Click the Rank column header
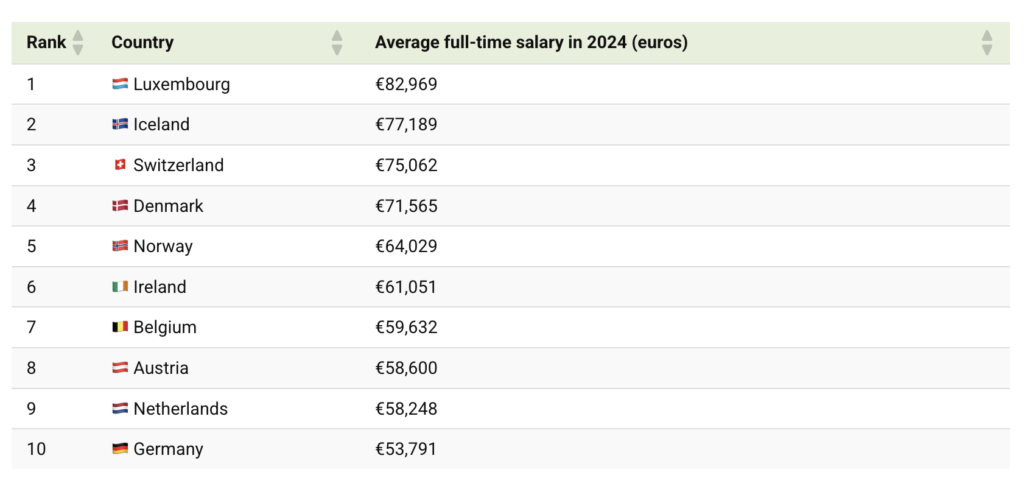The height and width of the screenshot is (503, 1024). click(x=46, y=43)
